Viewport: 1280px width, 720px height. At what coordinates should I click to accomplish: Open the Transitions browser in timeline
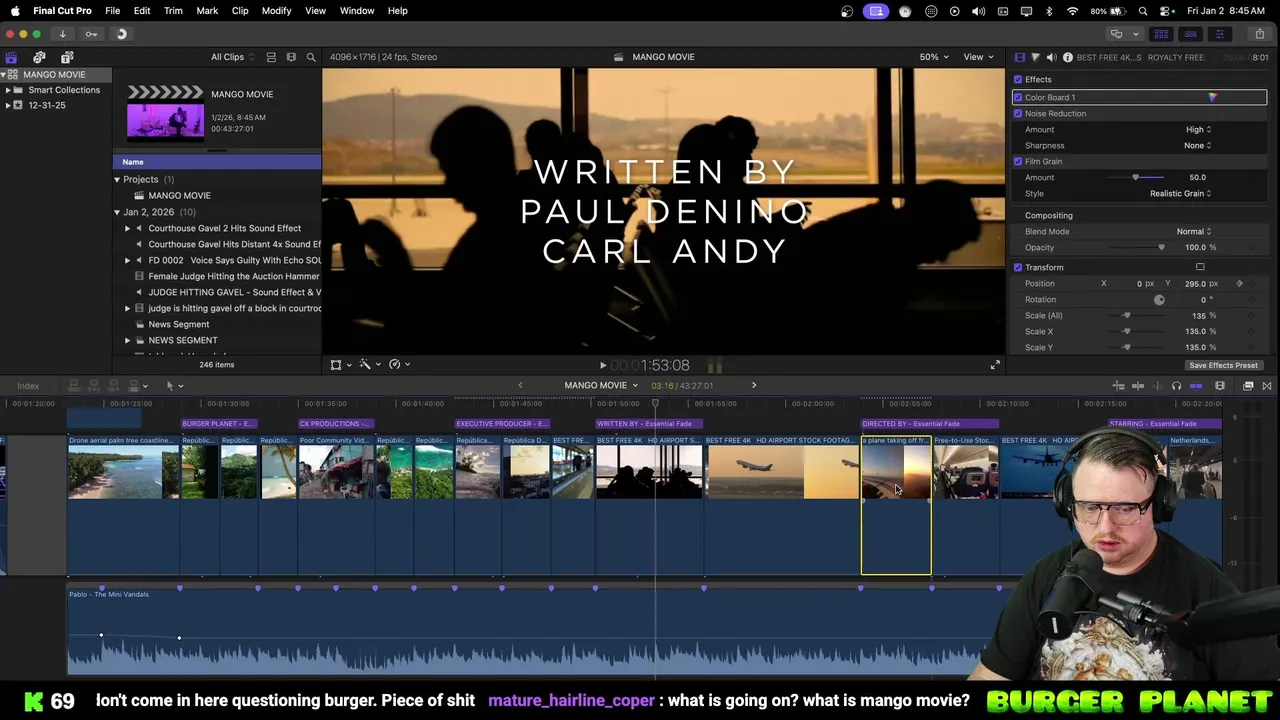coord(1266,386)
